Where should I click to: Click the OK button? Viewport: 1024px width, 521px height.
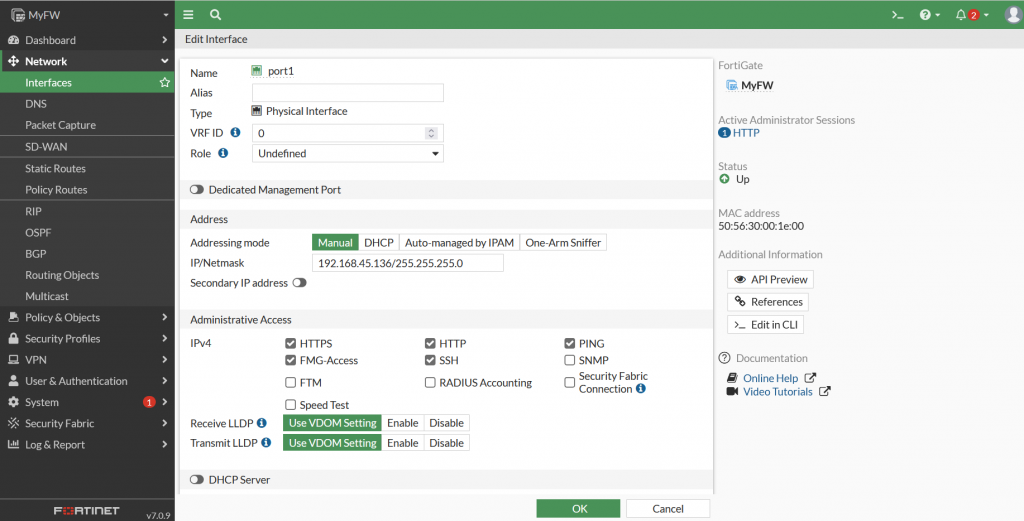[579, 509]
